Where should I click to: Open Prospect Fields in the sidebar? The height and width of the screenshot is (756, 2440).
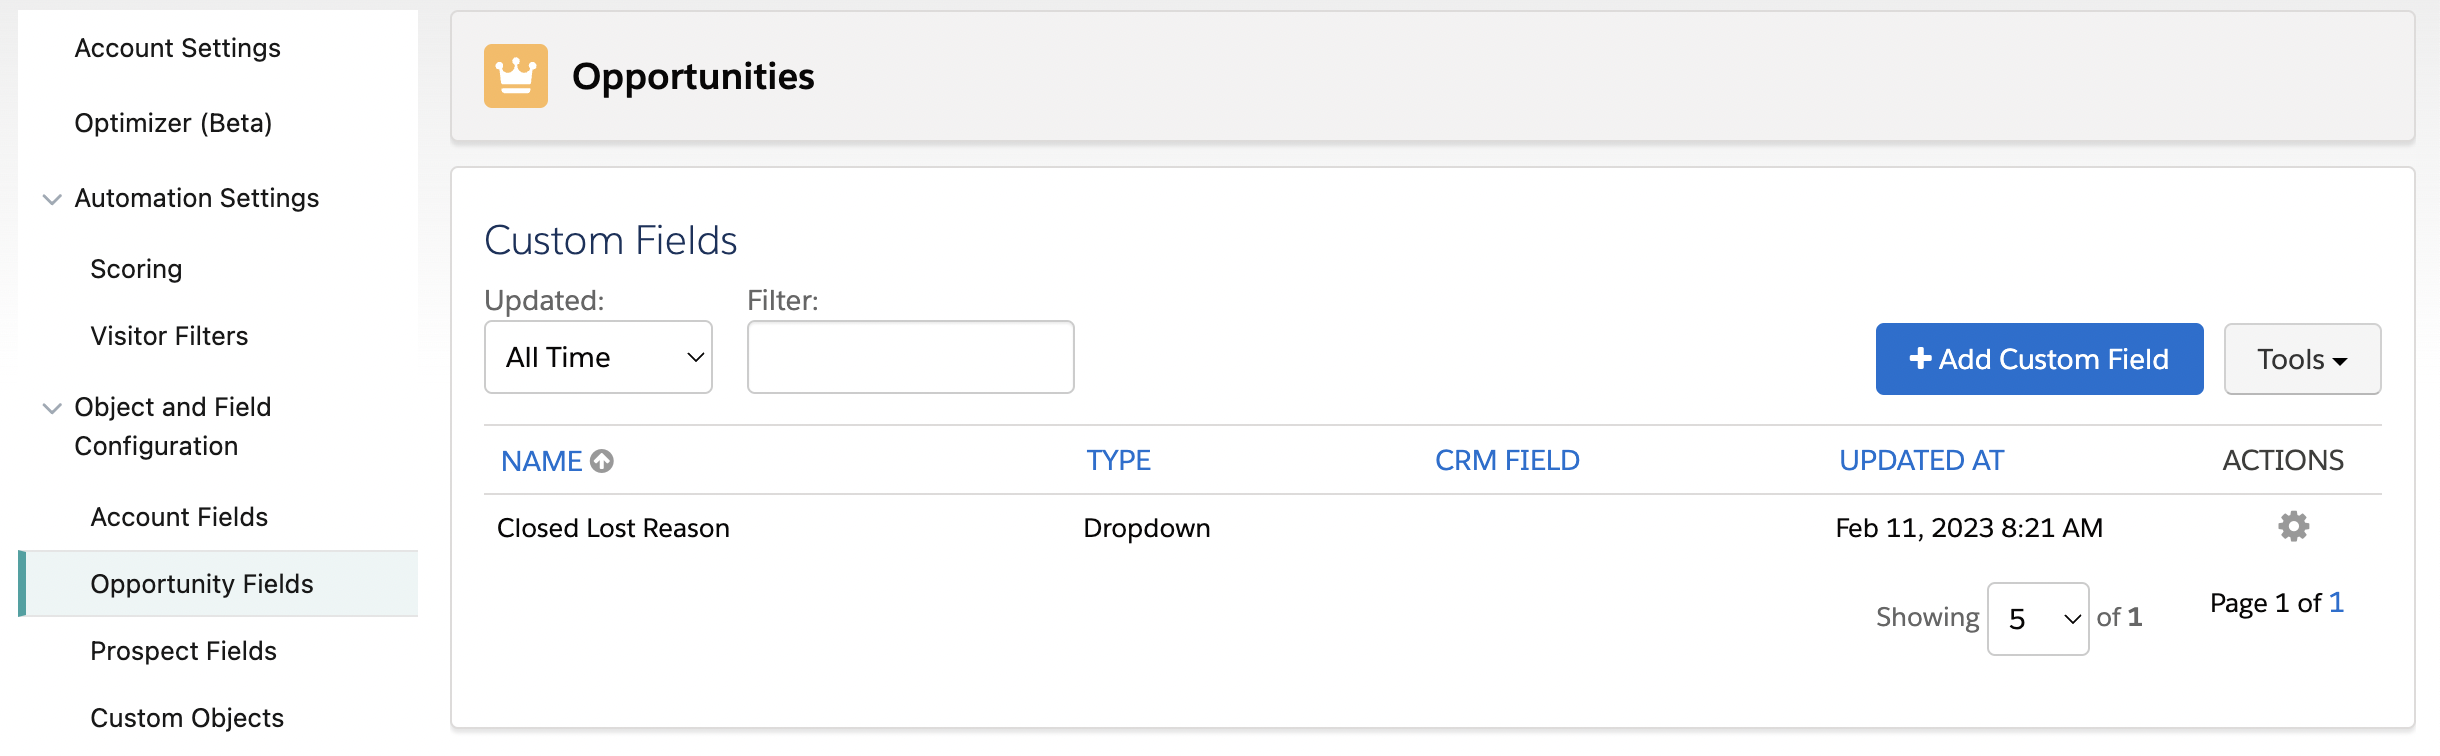(x=183, y=651)
